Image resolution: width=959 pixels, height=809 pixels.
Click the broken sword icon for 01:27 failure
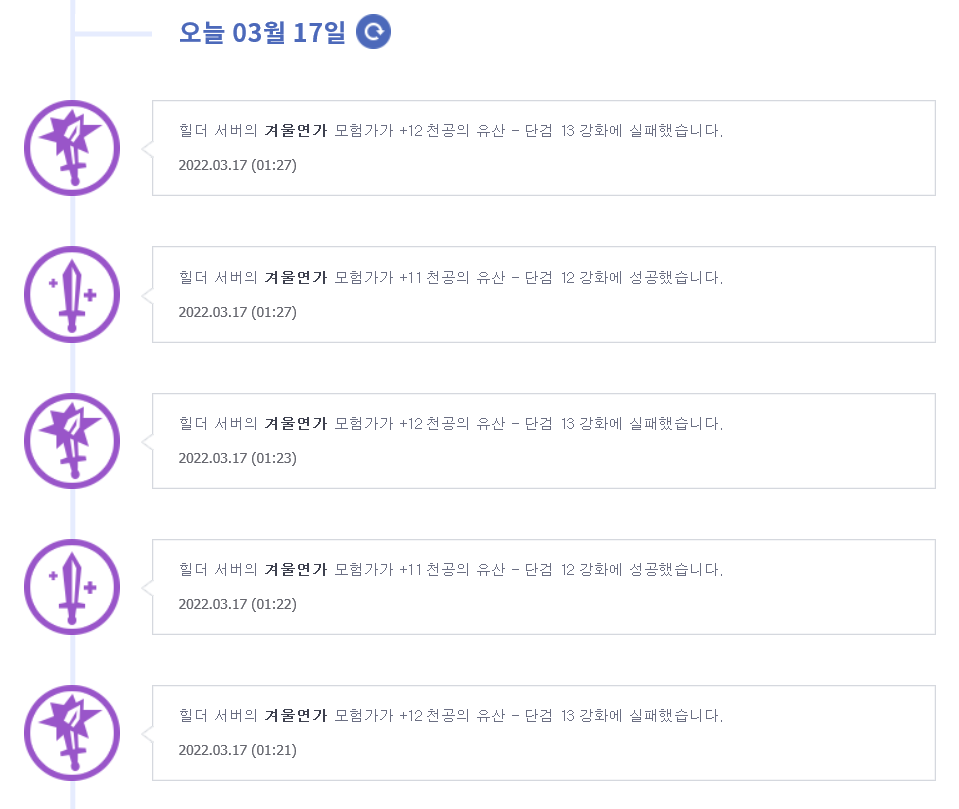pyautogui.click(x=72, y=148)
